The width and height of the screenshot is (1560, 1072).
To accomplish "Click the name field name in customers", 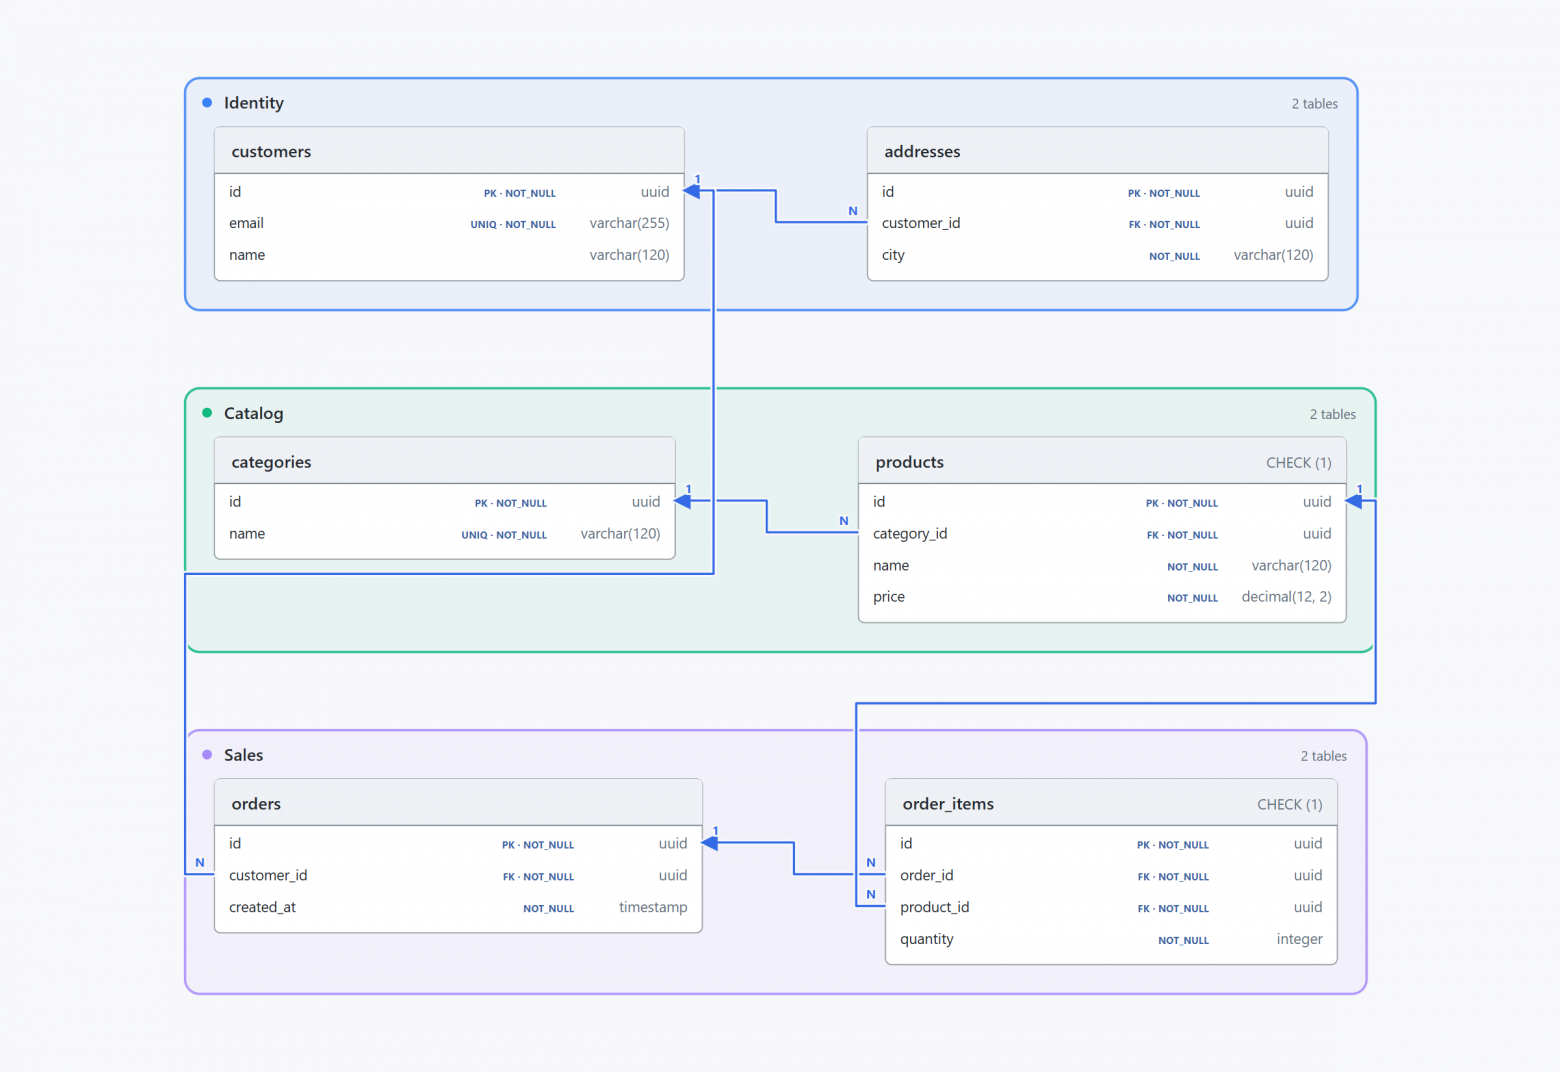I will [247, 255].
